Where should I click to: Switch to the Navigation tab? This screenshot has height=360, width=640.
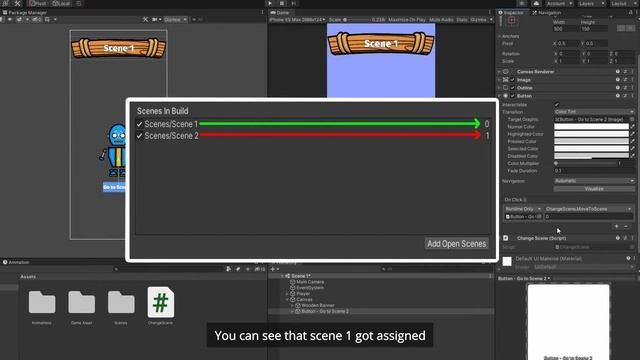pos(547,13)
